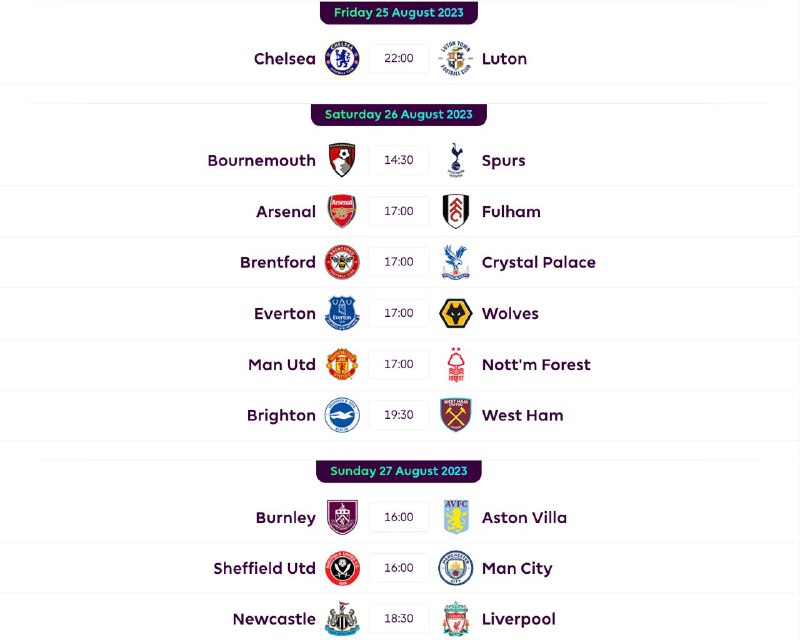
Task: Click the 18:30 Newcastle kickoff time
Action: (398, 620)
